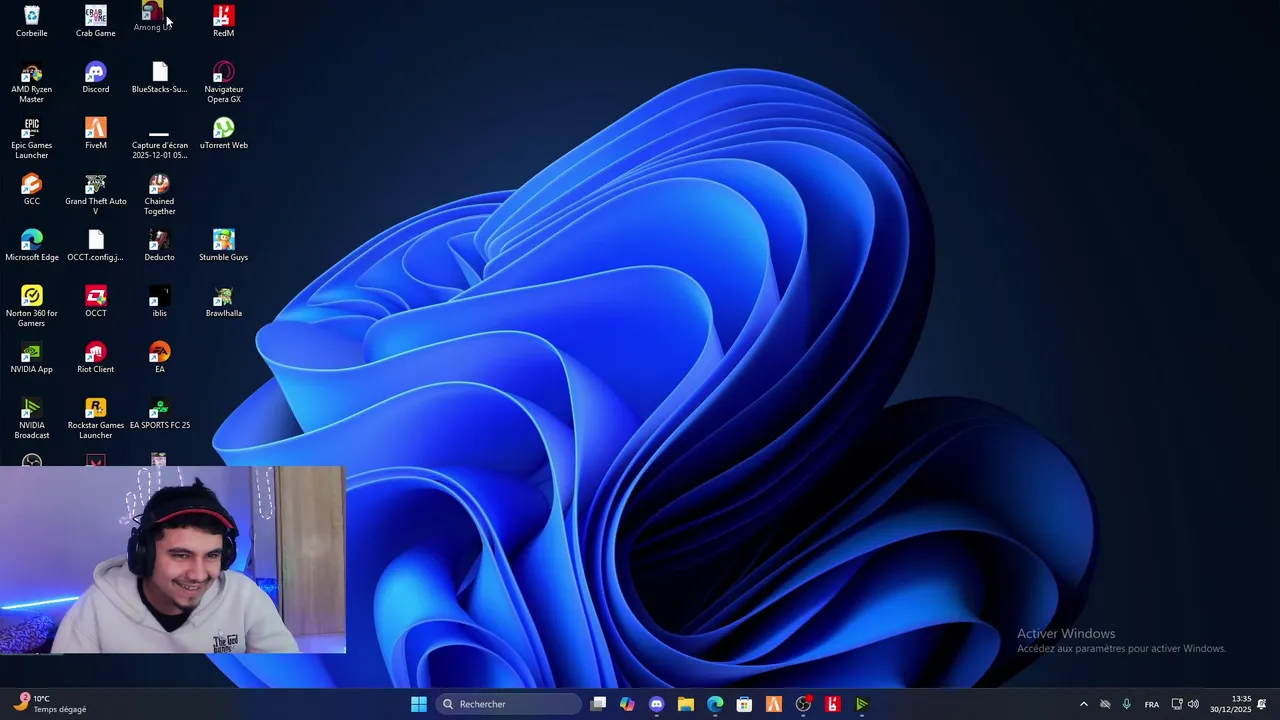Select the Discord desktop shortcut
This screenshot has height=720, width=1280.
[96, 78]
